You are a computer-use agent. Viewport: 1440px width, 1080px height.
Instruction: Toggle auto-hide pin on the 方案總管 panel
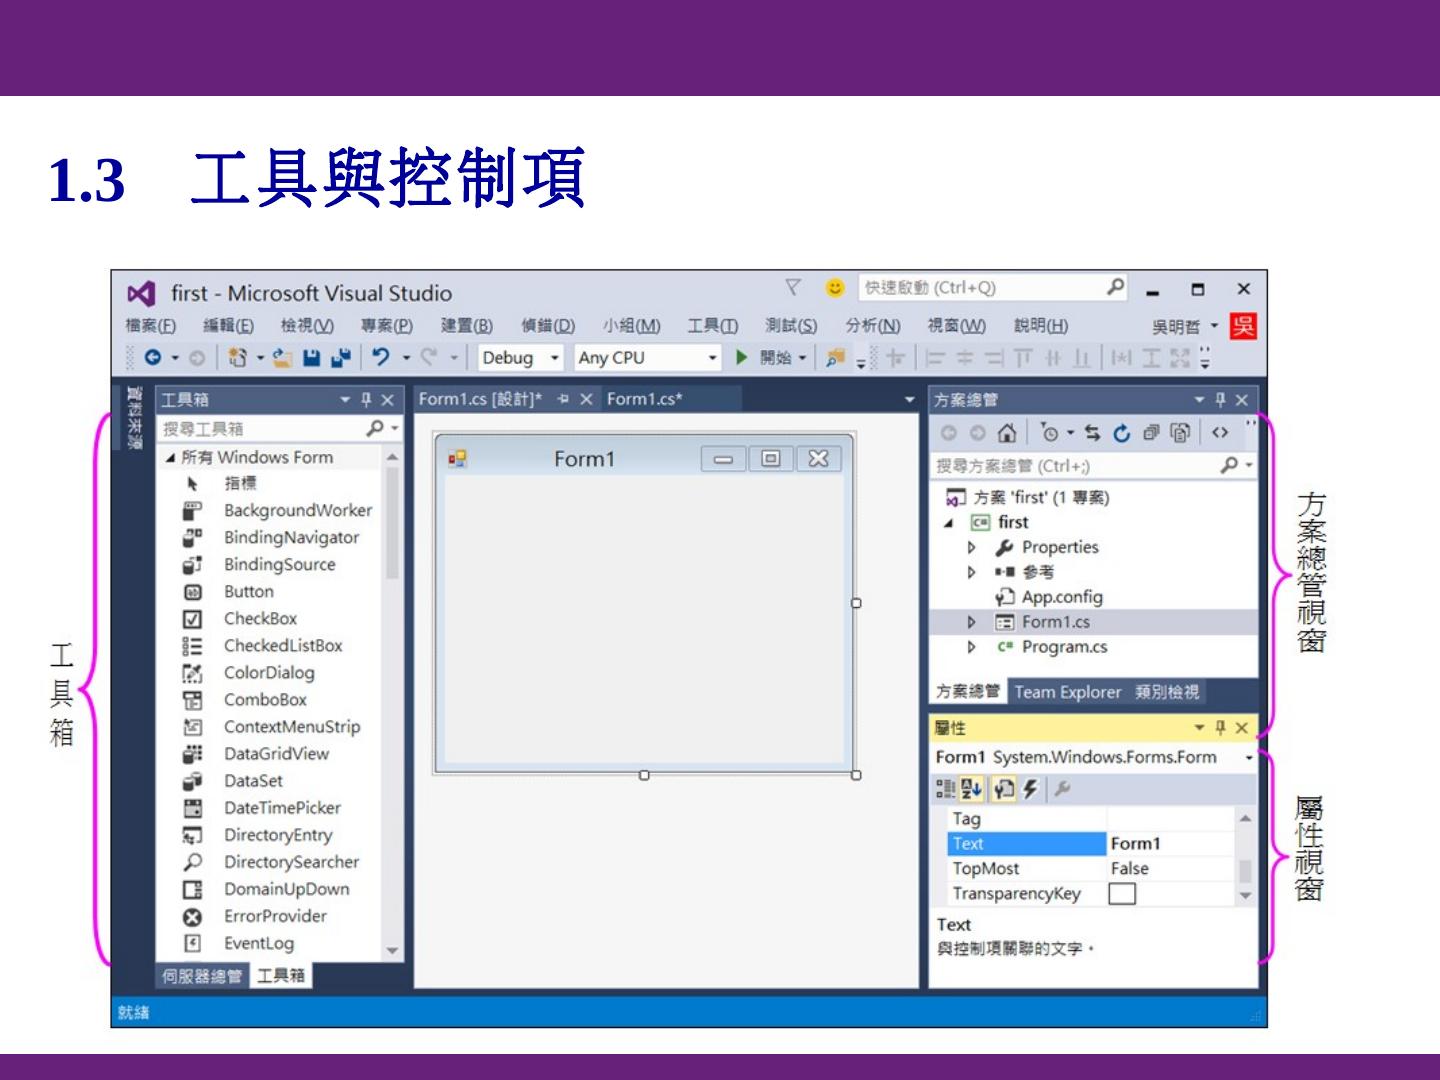(x=1220, y=400)
